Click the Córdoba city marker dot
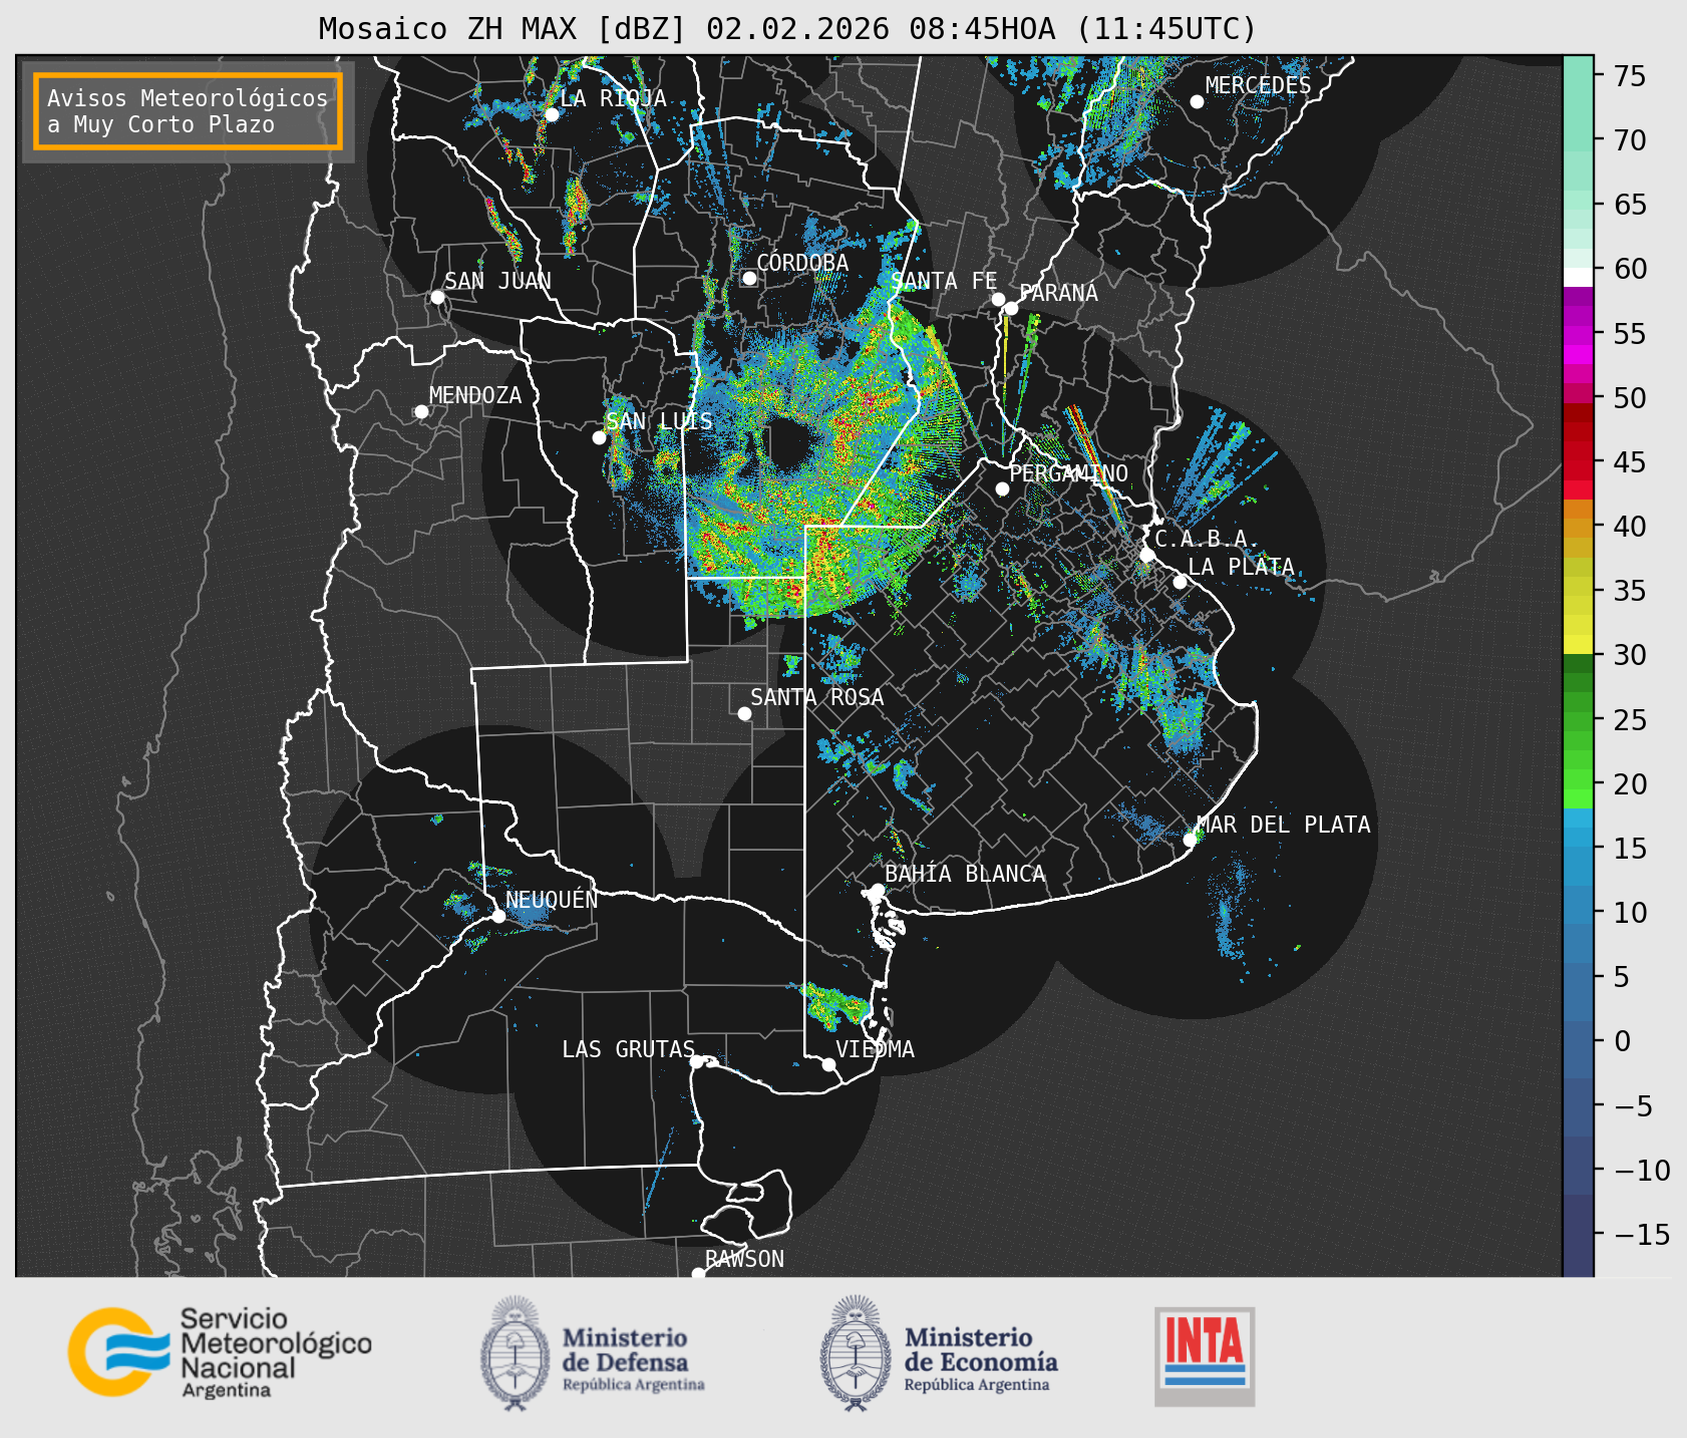The image size is (1687, 1438). point(749,278)
